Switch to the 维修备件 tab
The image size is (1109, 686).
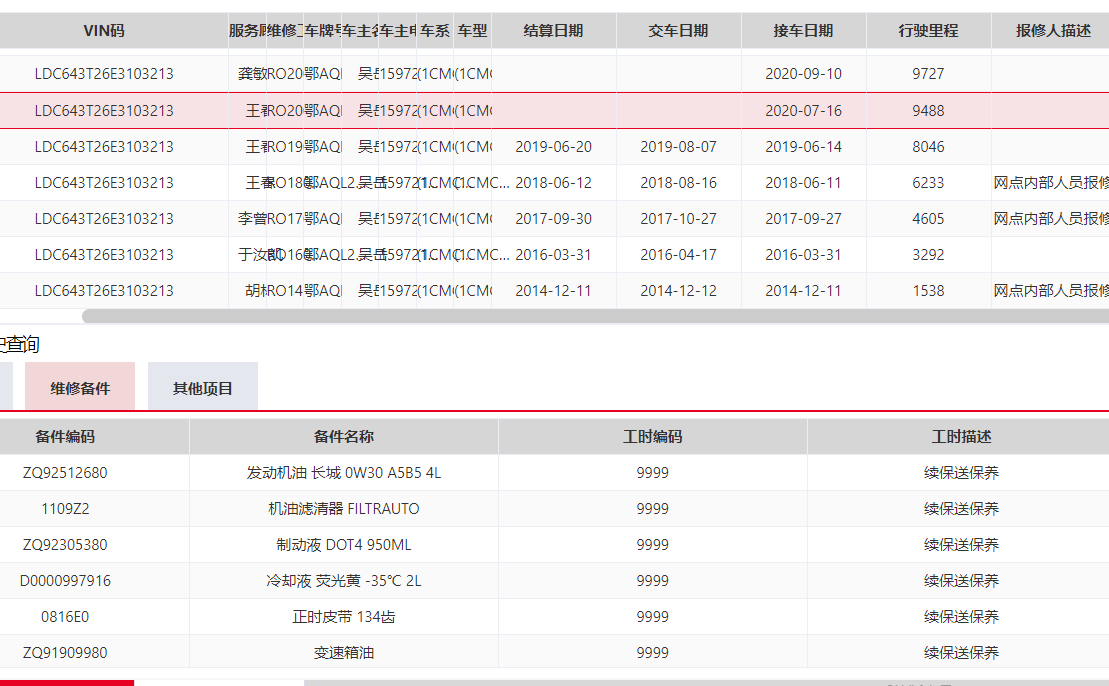80,386
